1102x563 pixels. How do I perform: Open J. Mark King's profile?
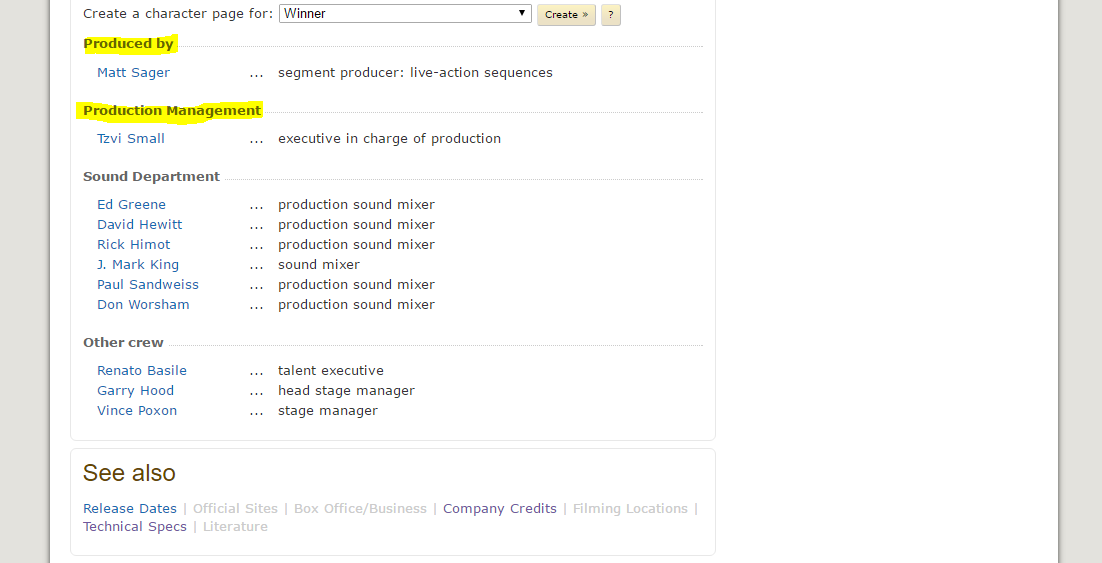pos(138,265)
